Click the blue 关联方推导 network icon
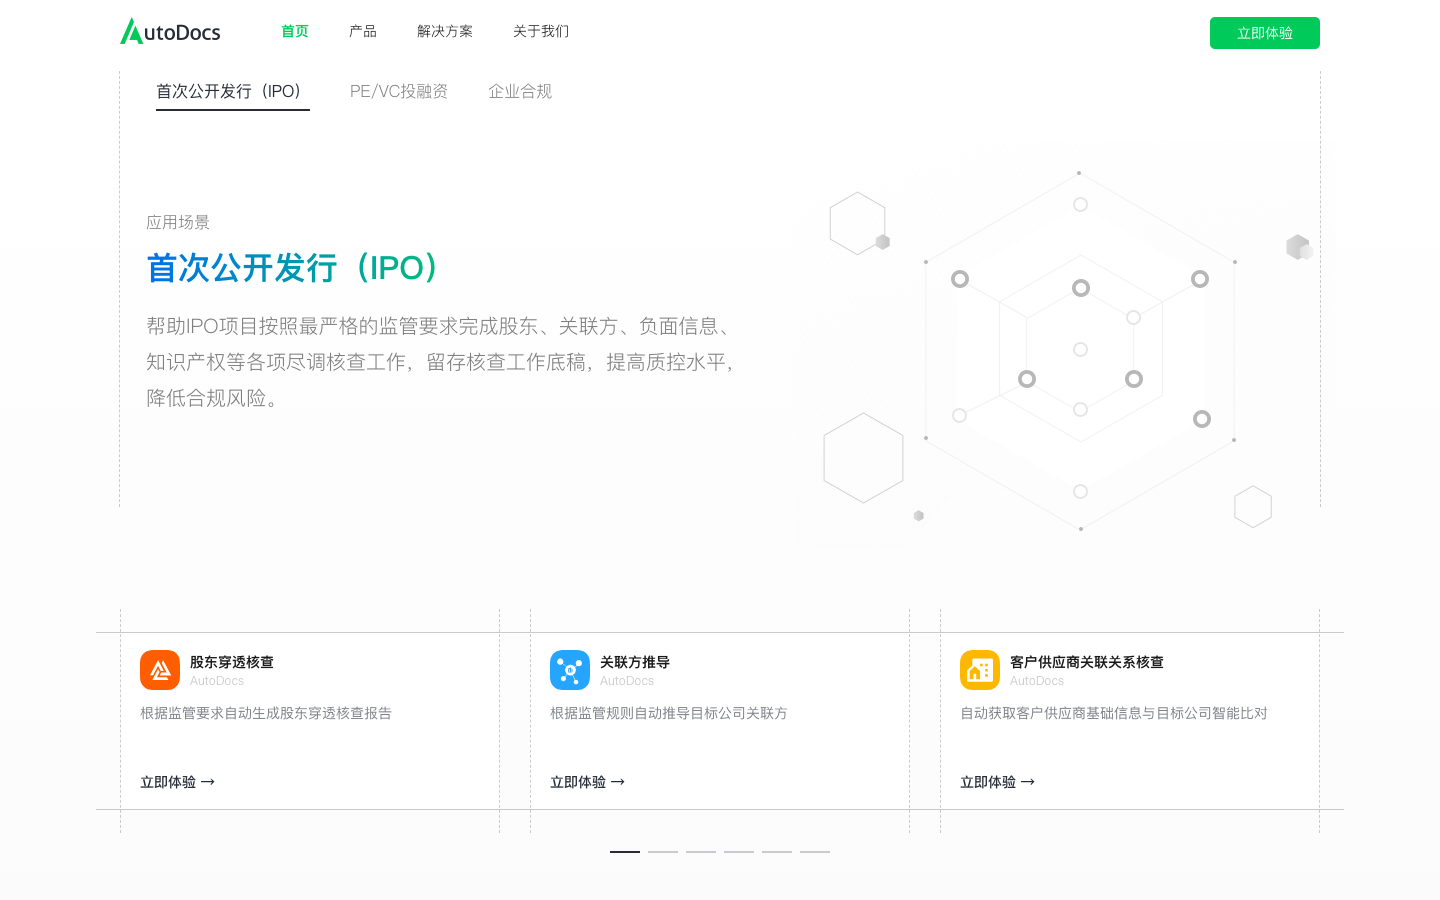The width and height of the screenshot is (1440, 900). [x=570, y=670]
